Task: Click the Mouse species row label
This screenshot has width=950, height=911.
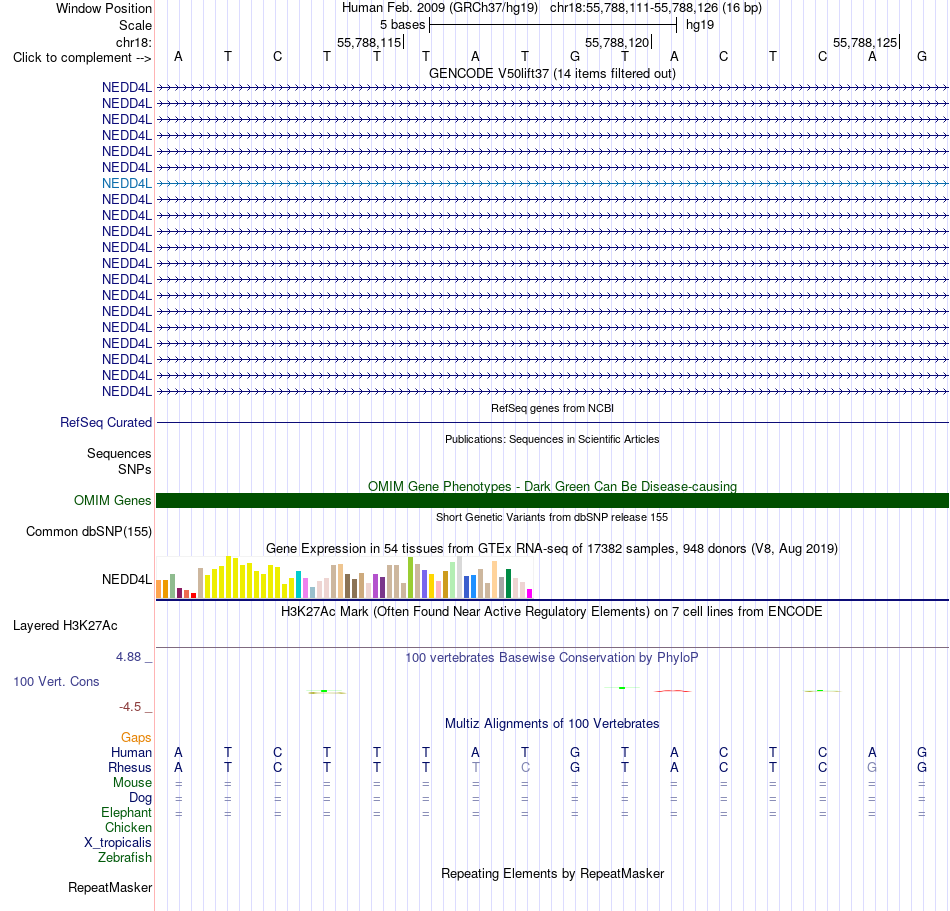Action: (x=132, y=783)
